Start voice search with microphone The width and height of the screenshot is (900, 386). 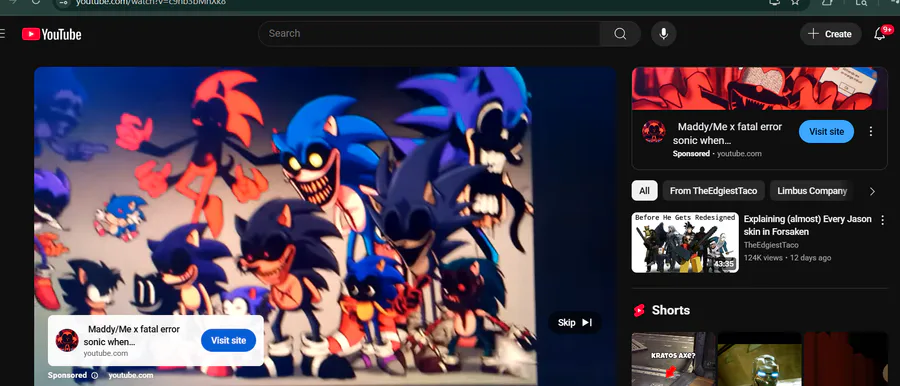point(664,34)
